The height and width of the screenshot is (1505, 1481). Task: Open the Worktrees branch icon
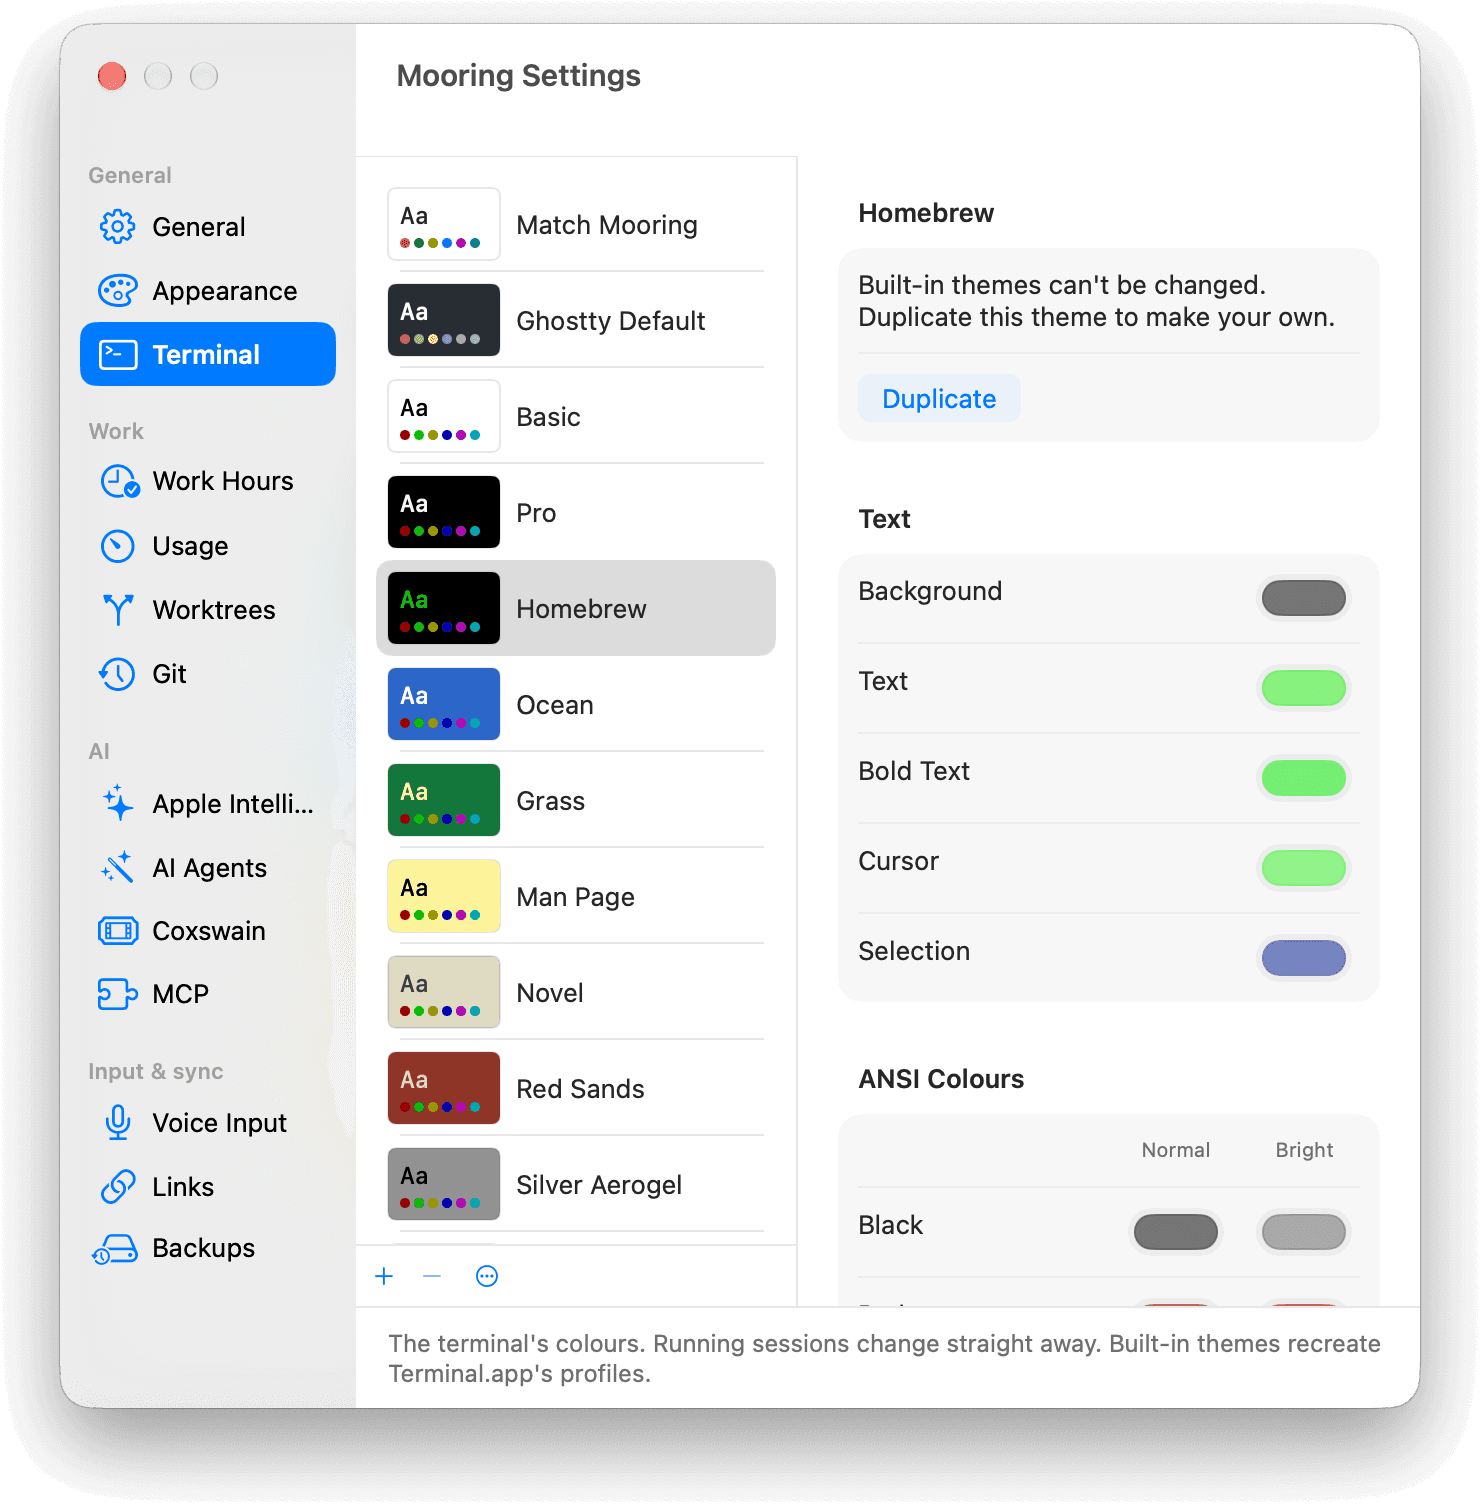click(118, 610)
